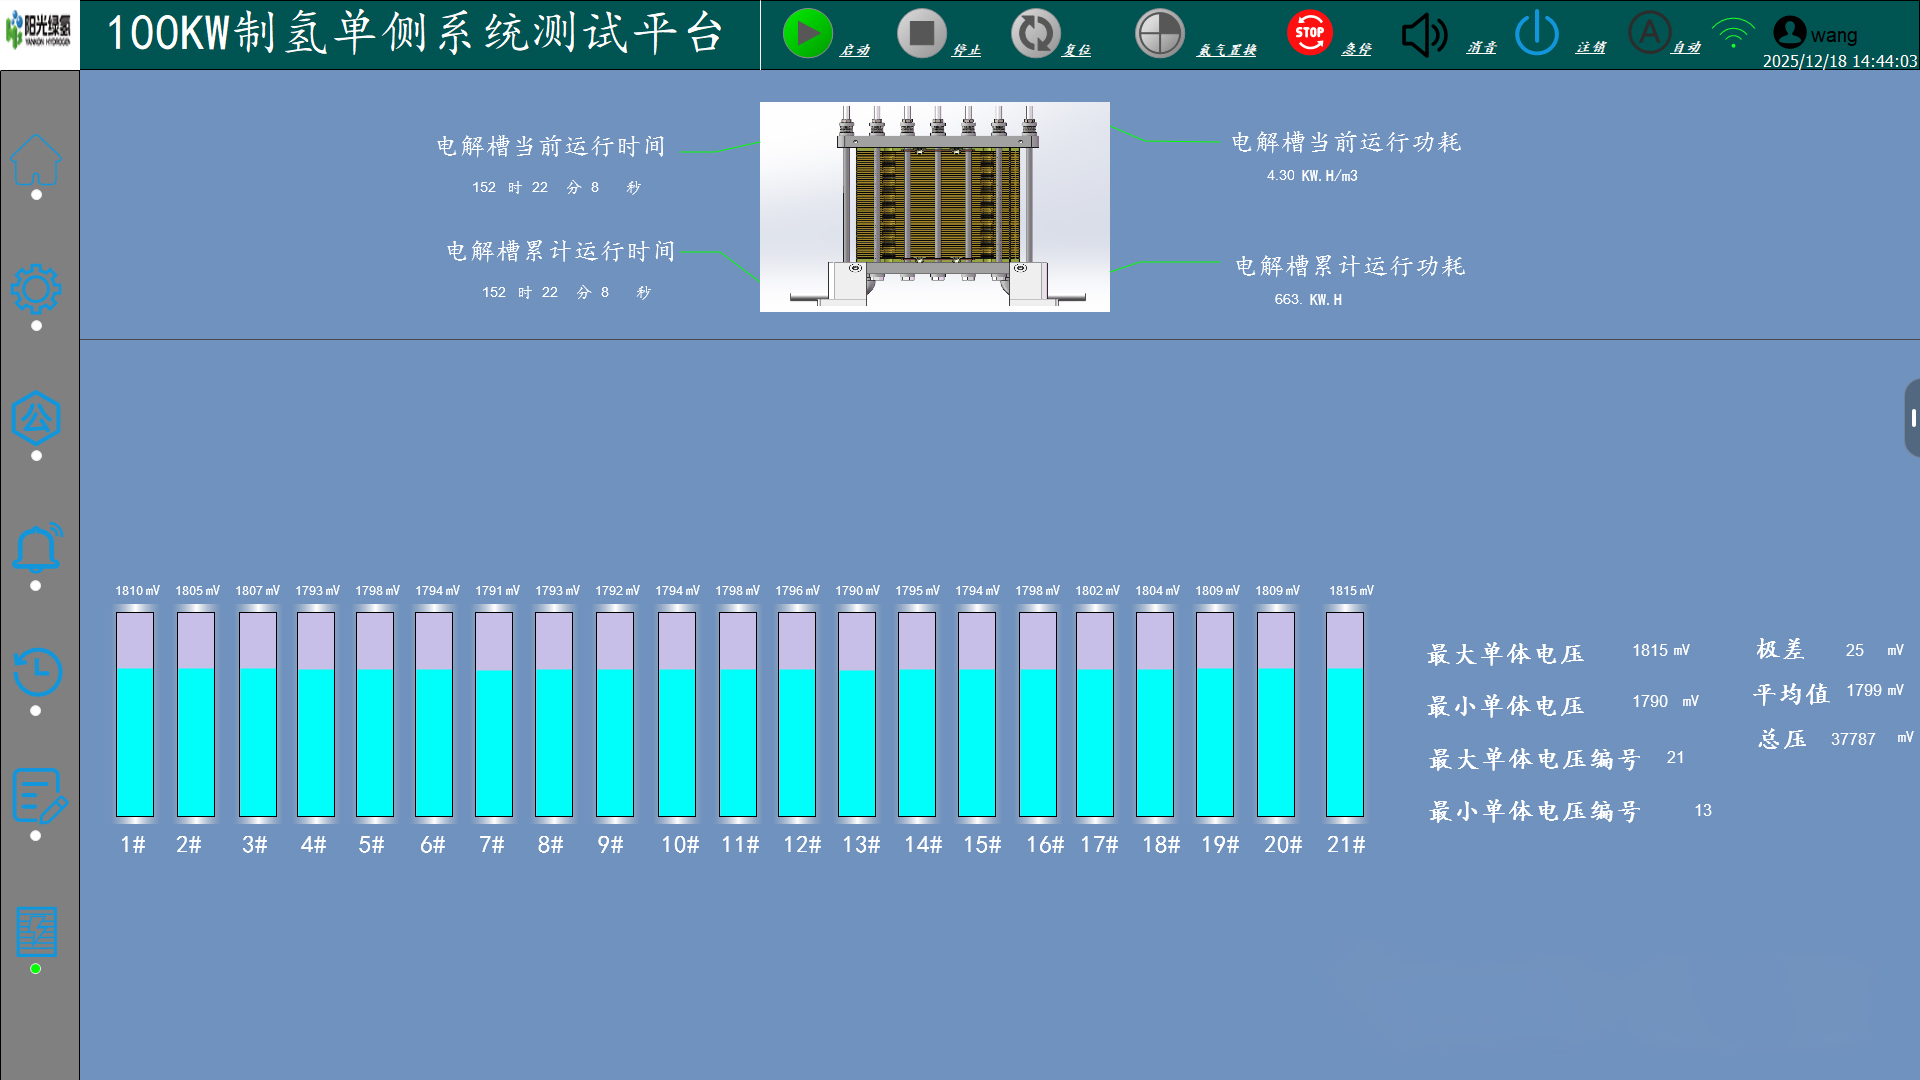
Task: Open Home page from sidebar
Action: click(x=36, y=160)
